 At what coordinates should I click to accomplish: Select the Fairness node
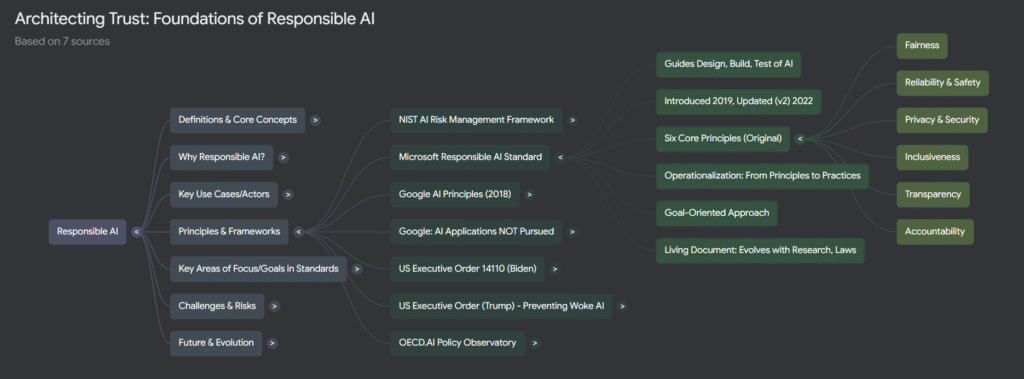(921, 46)
